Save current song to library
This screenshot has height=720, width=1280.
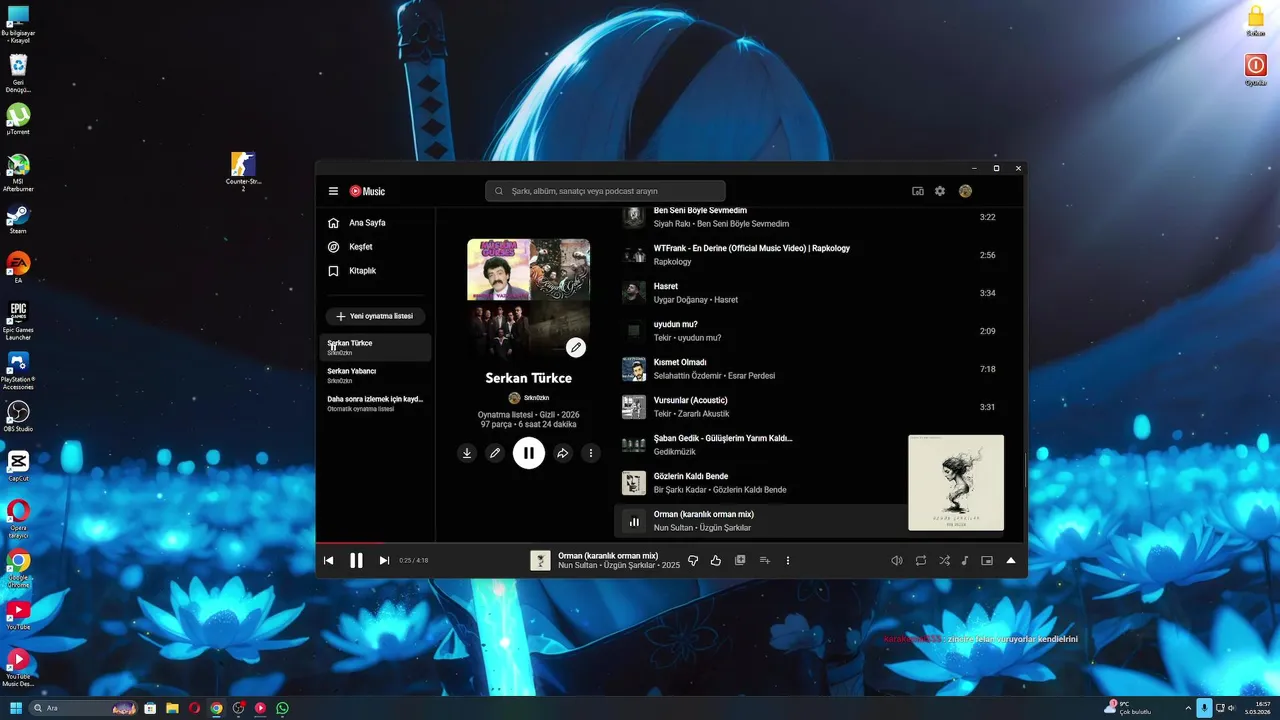click(x=740, y=561)
